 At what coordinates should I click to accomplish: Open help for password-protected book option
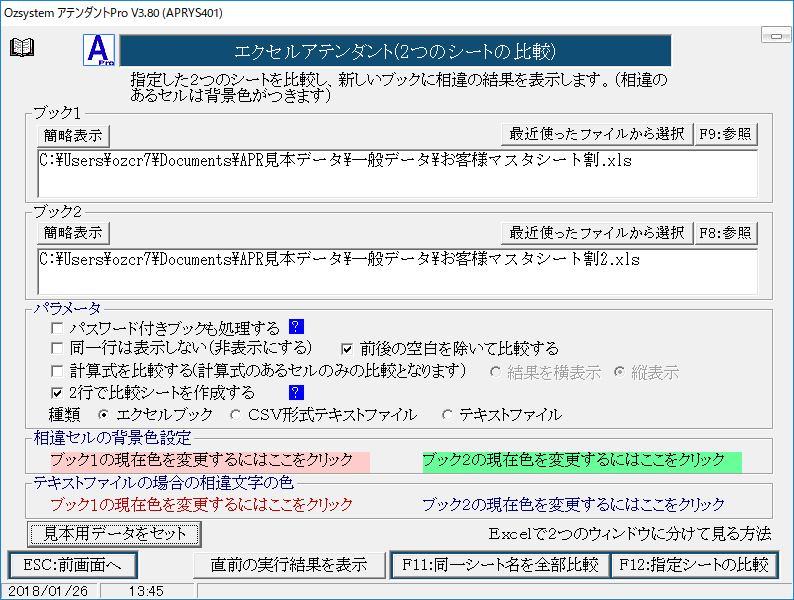(296, 327)
